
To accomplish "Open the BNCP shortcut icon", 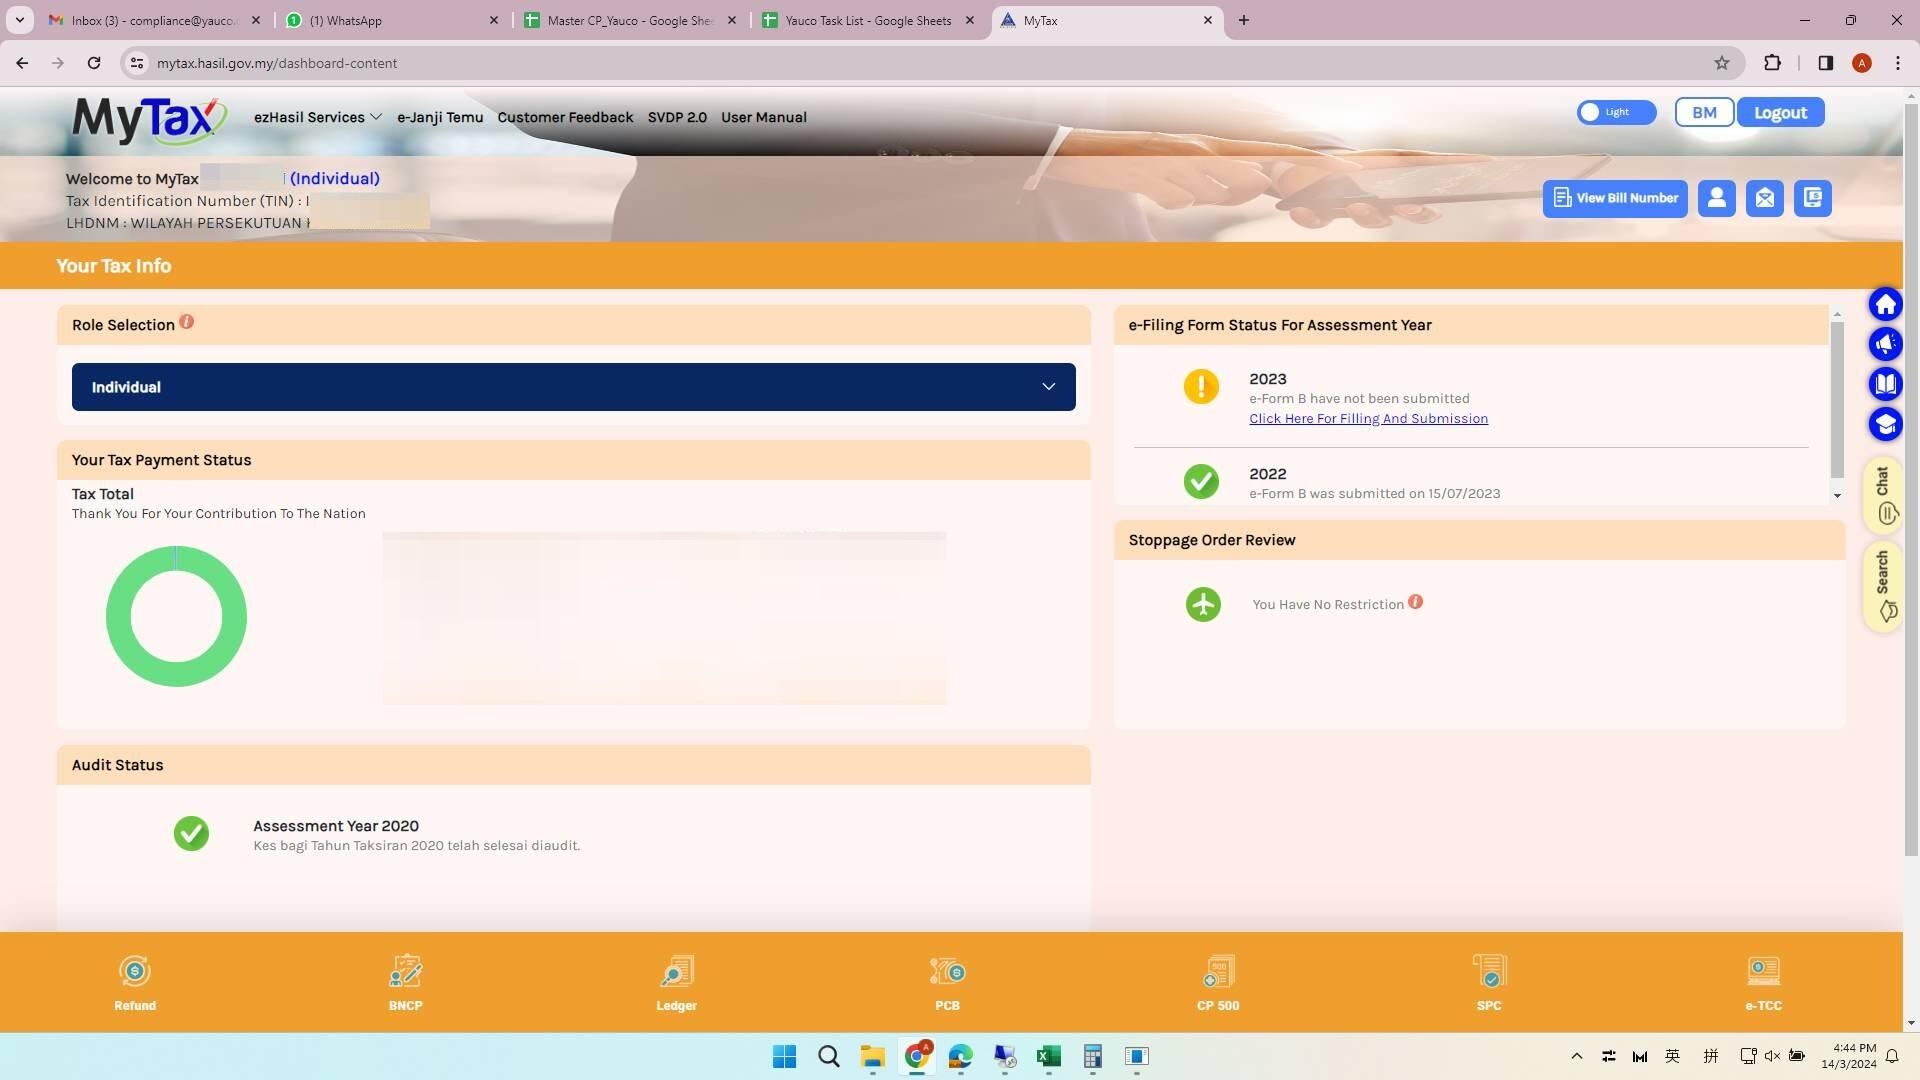I will (x=405, y=971).
